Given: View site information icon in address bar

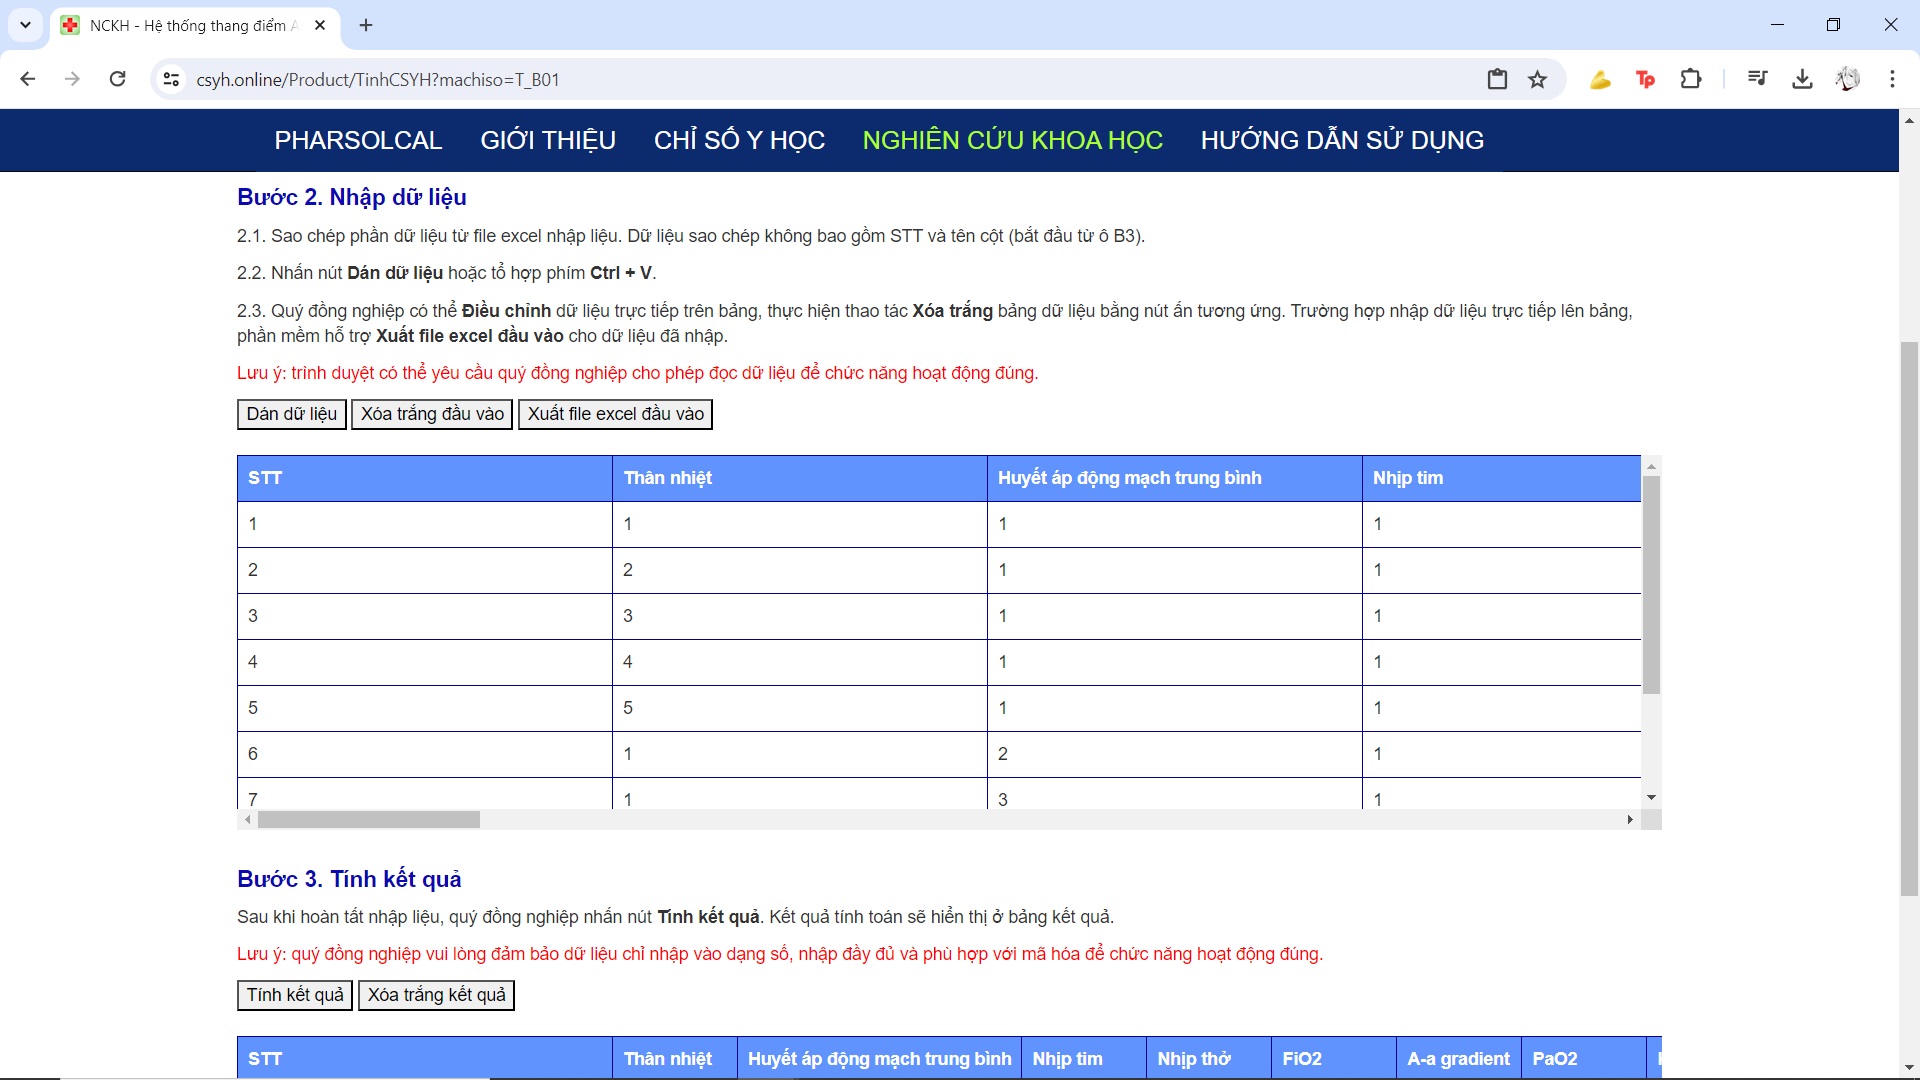Looking at the screenshot, I should coord(171,79).
